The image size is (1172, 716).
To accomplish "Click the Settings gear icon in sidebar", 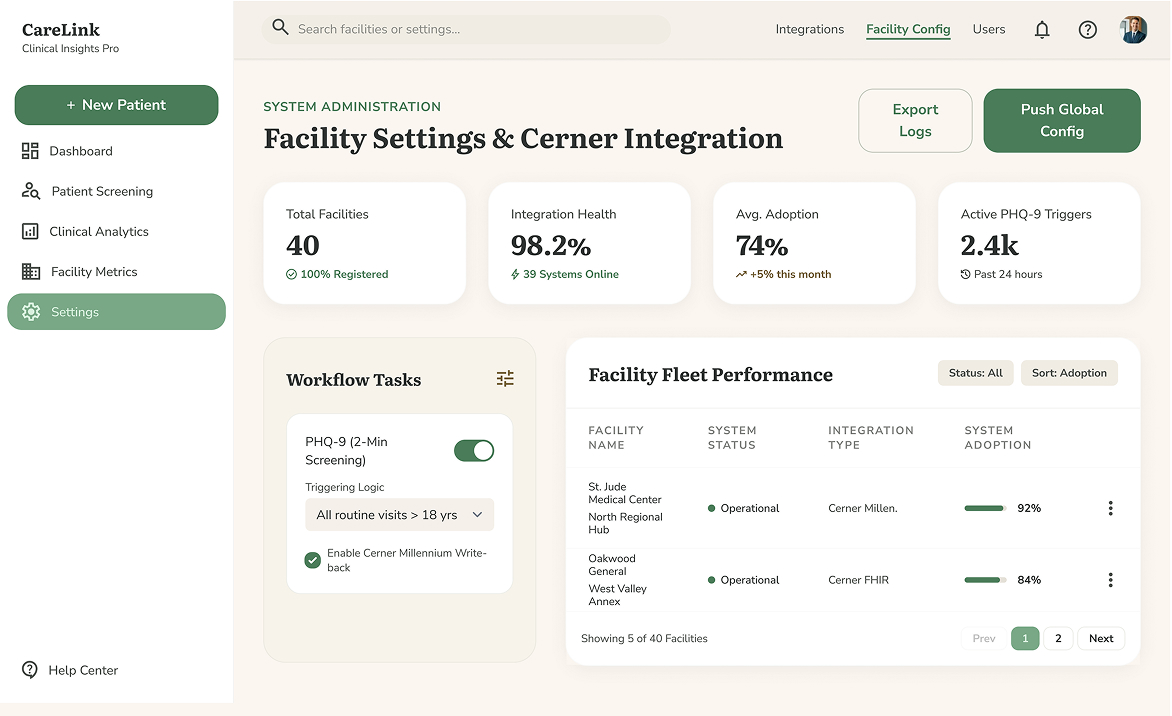I will coord(31,312).
